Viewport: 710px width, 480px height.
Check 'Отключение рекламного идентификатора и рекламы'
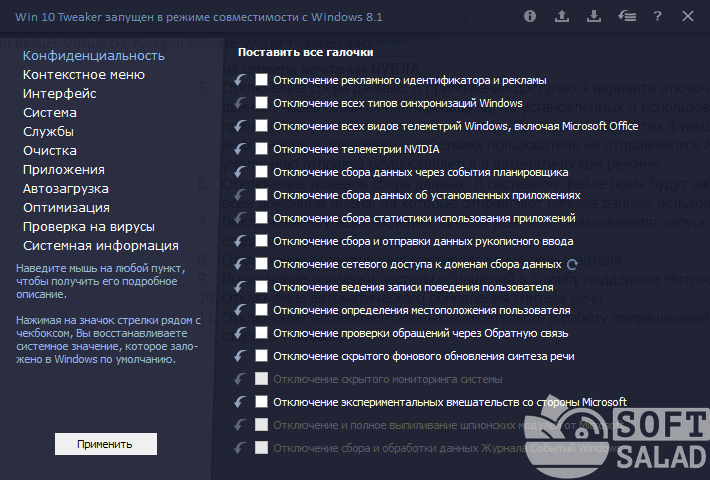[x=261, y=80]
